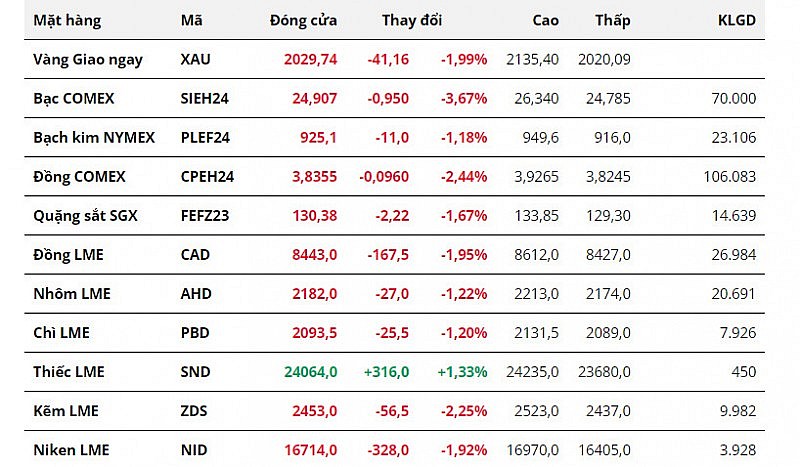800x467 pixels.
Task: Select the "Cao" column header
Action: (545, 20)
